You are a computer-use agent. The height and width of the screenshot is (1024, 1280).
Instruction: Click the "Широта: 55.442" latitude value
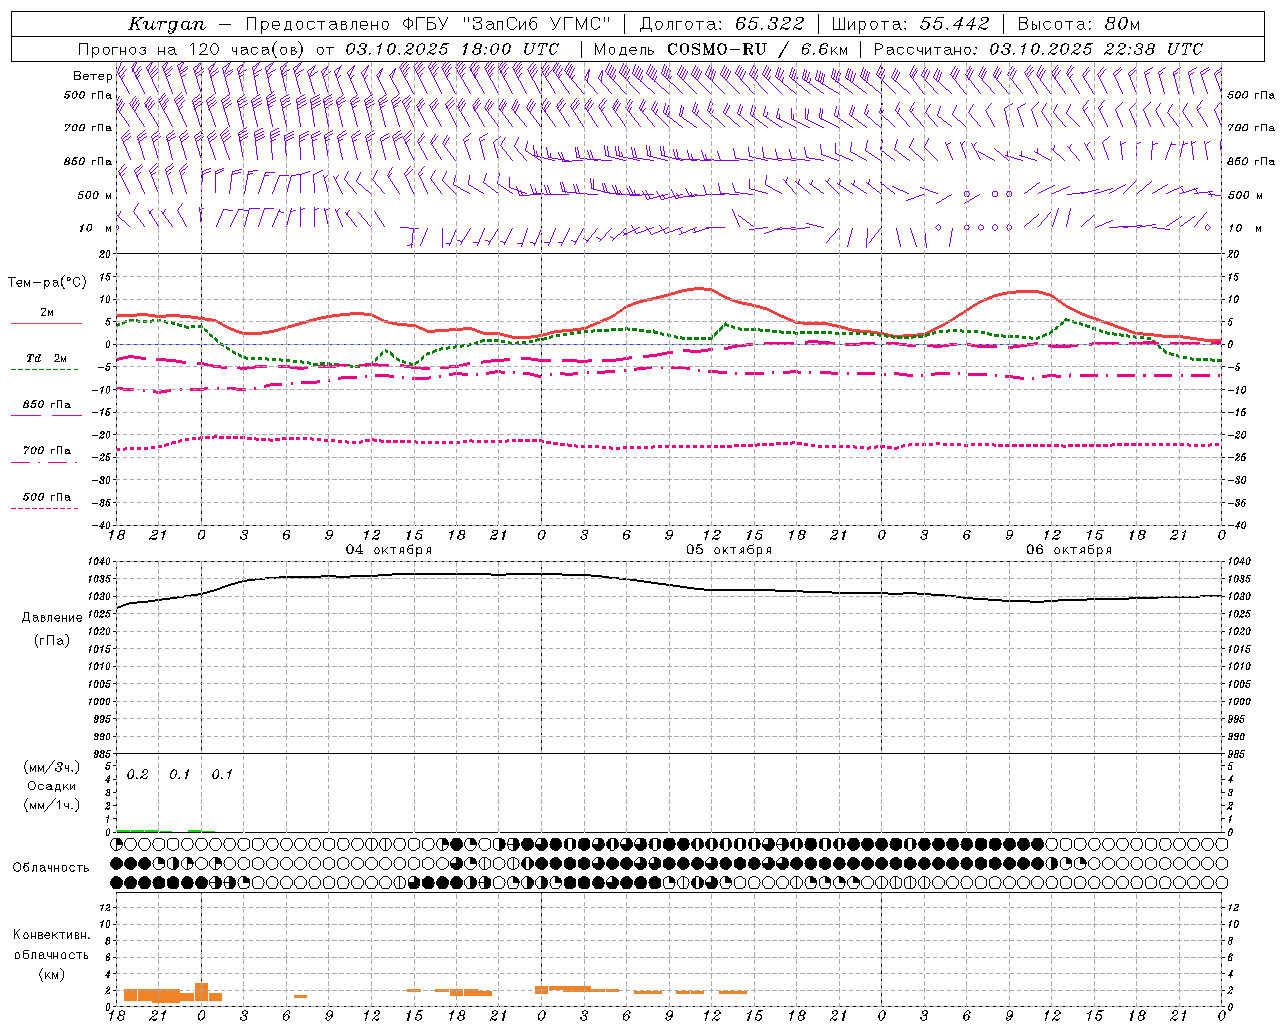pyautogui.click(x=911, y=24)
